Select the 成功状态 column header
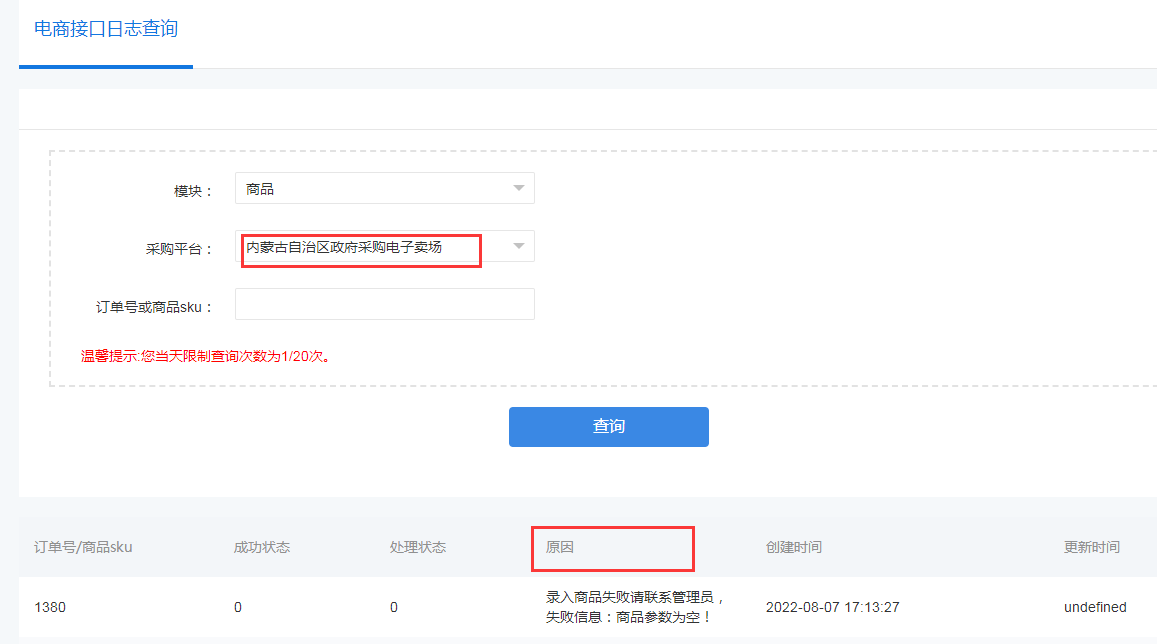This screenshot has height=644, width=1157. pyautogui.click(x=262, y=547)
